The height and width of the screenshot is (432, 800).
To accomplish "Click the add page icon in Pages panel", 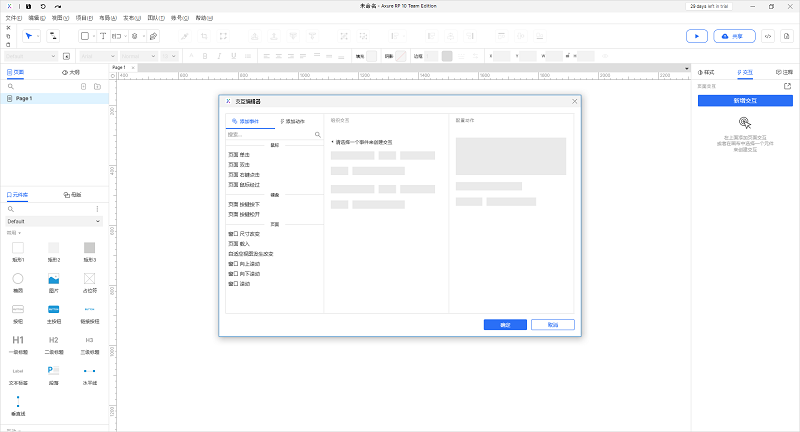I will pos(84,87).
